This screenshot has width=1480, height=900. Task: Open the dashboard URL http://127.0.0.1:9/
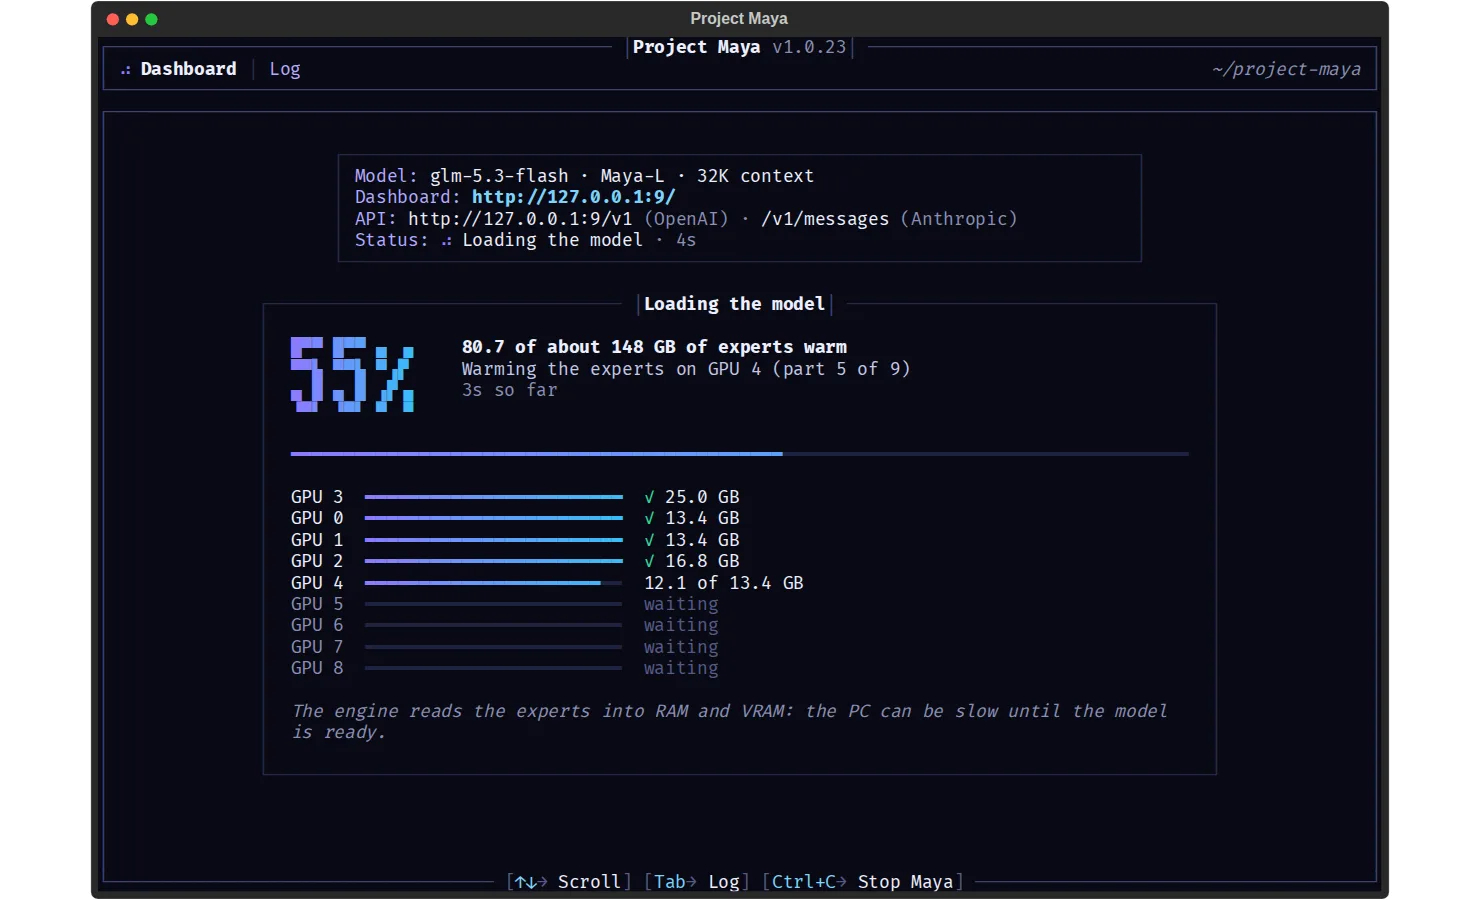(573, 197)
